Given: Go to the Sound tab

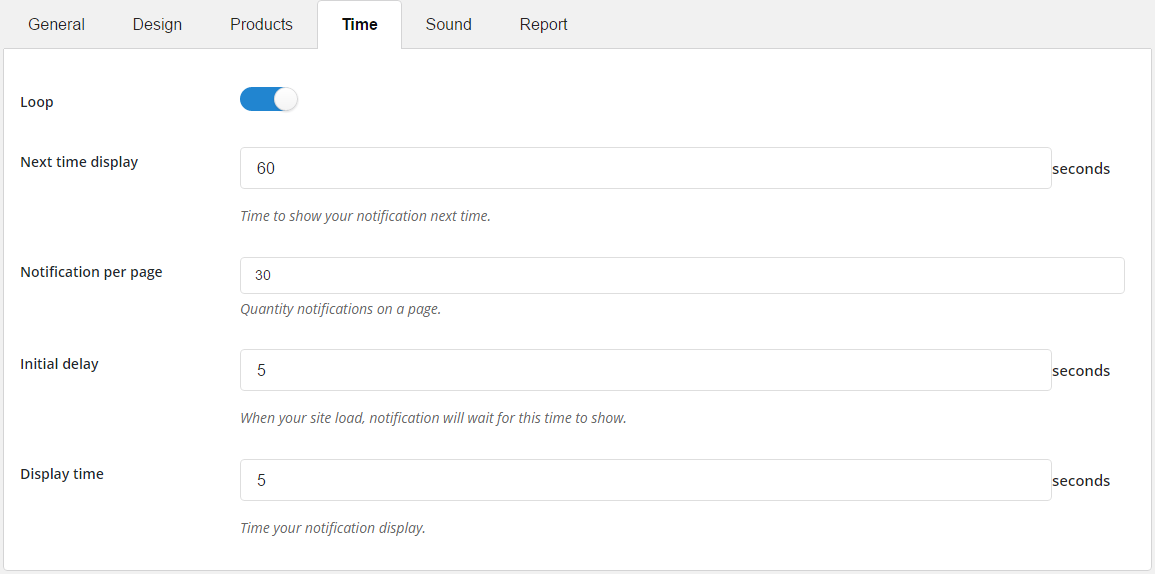Looking at the screenshot, I should point(448,24).
